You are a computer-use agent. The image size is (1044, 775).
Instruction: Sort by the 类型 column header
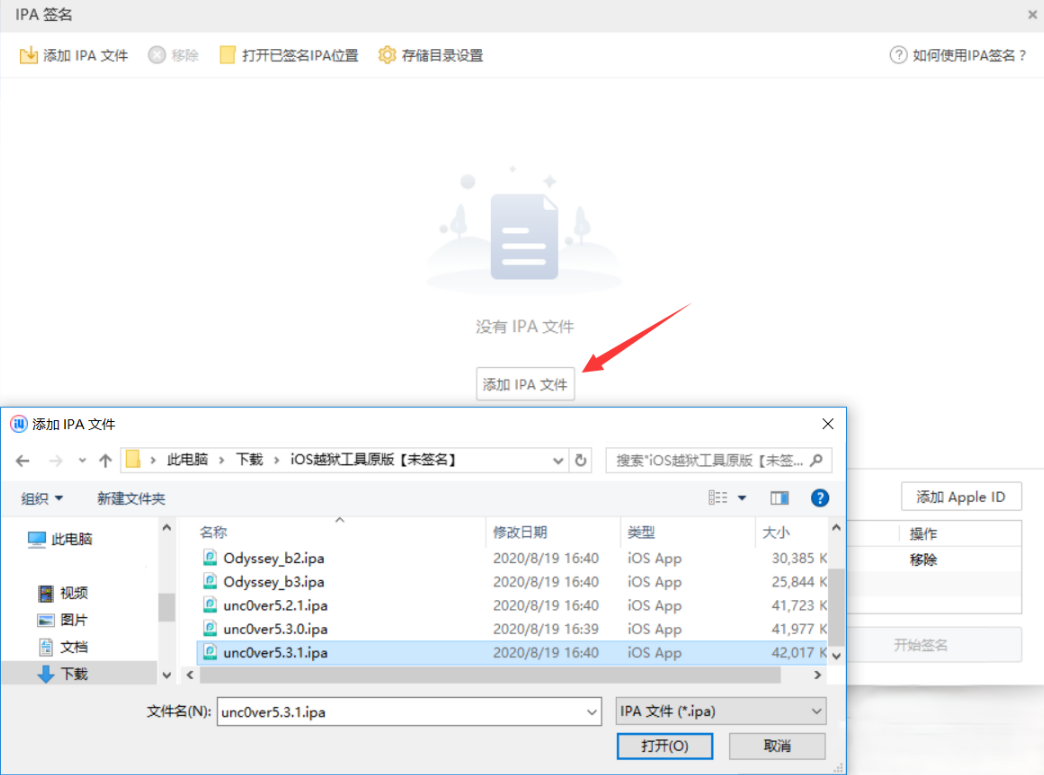[641, 533]
